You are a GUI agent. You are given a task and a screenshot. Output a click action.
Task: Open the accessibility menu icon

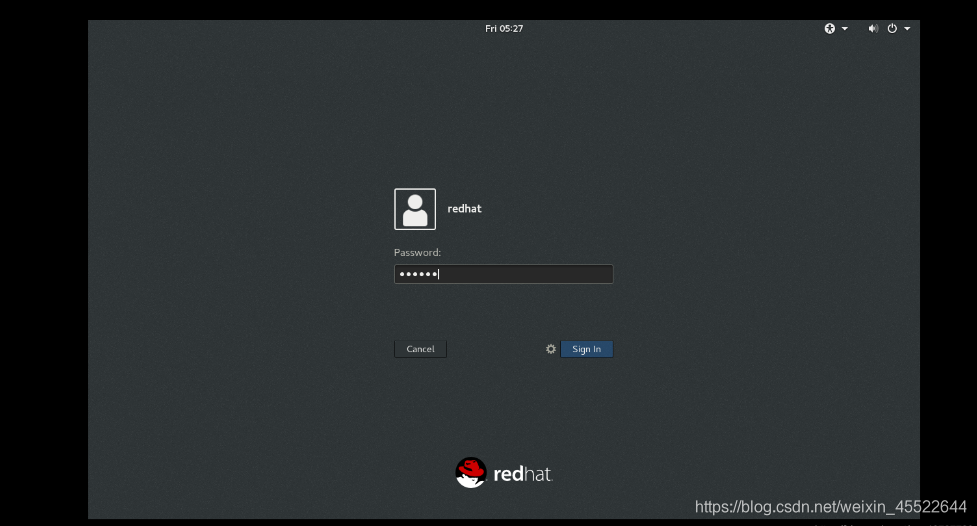[x=829, y=29]
